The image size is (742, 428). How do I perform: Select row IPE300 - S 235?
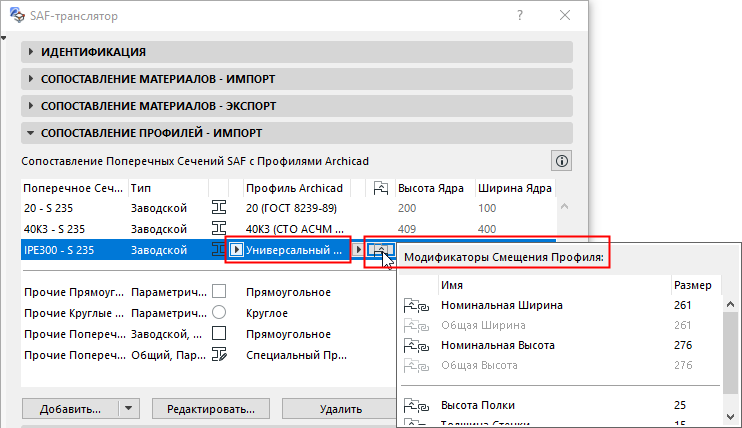click(208, 250)
